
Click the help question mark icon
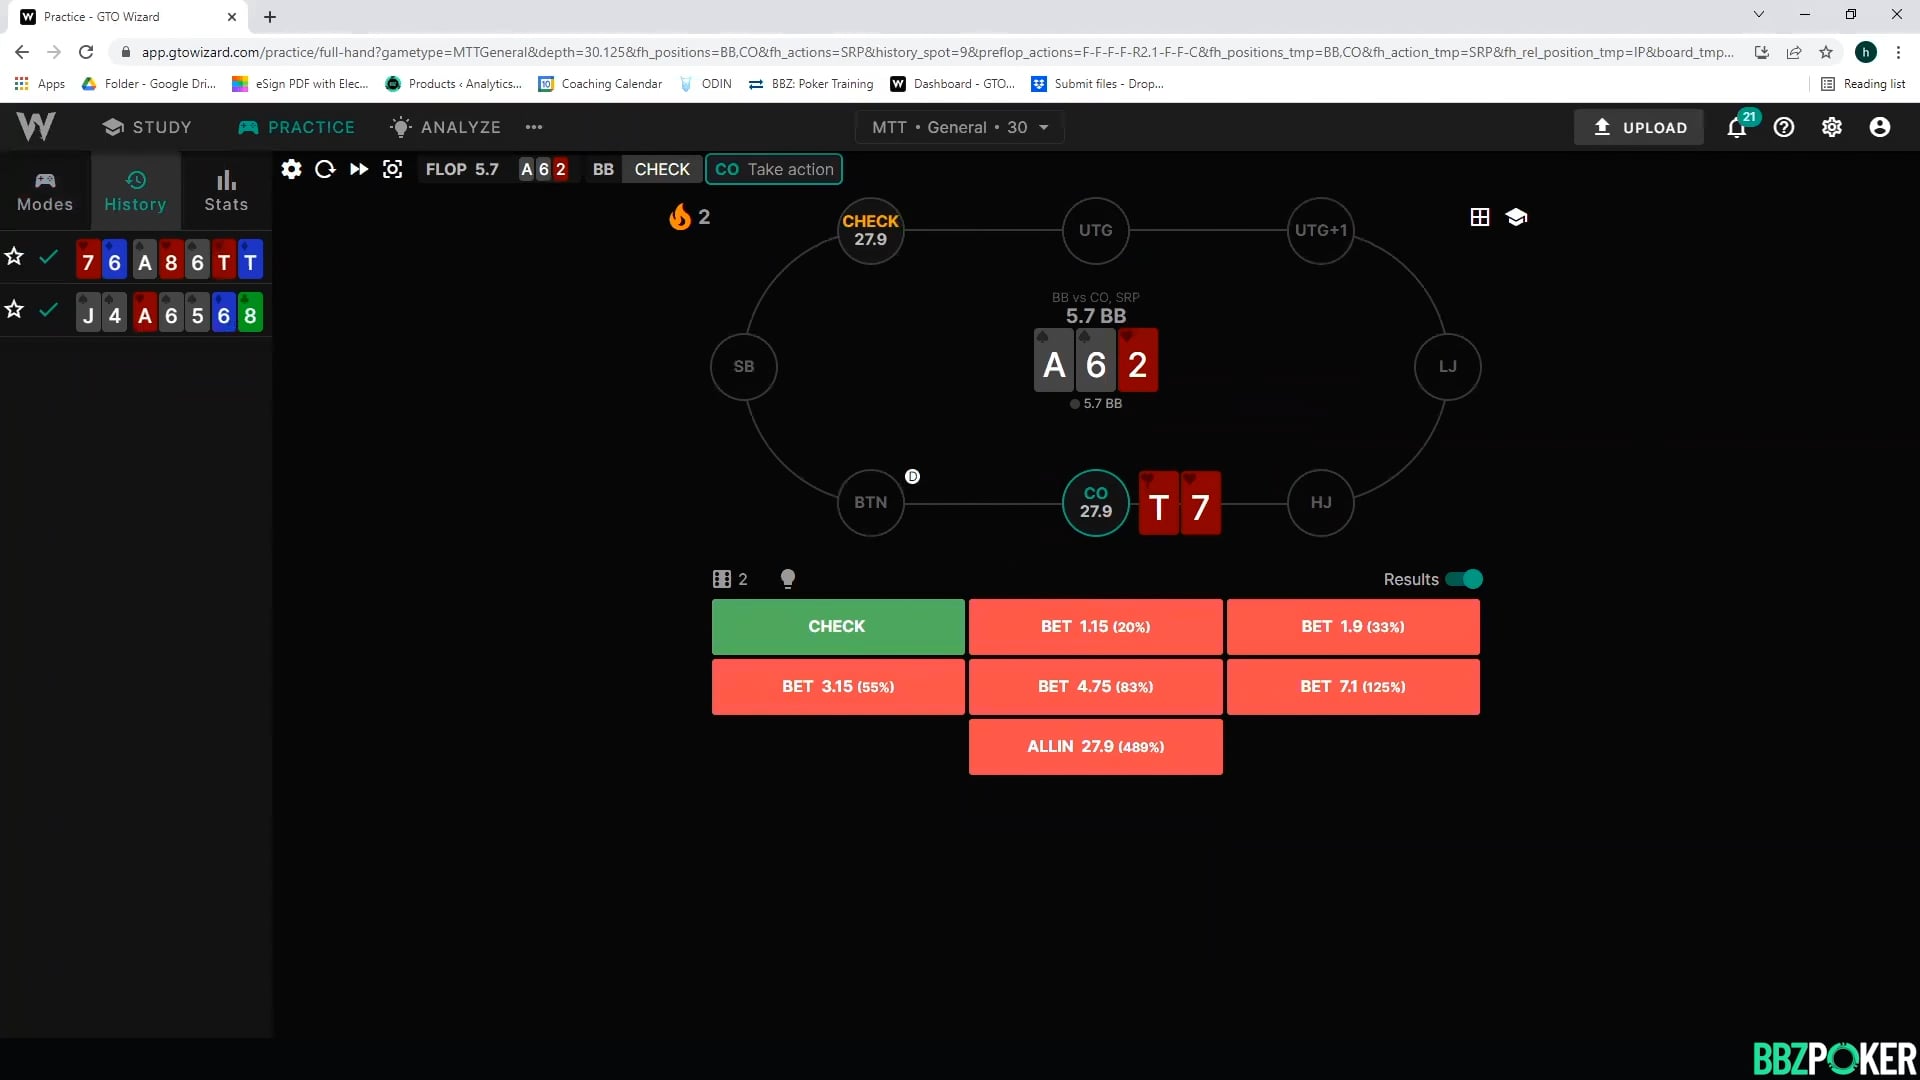point(1784,127)
